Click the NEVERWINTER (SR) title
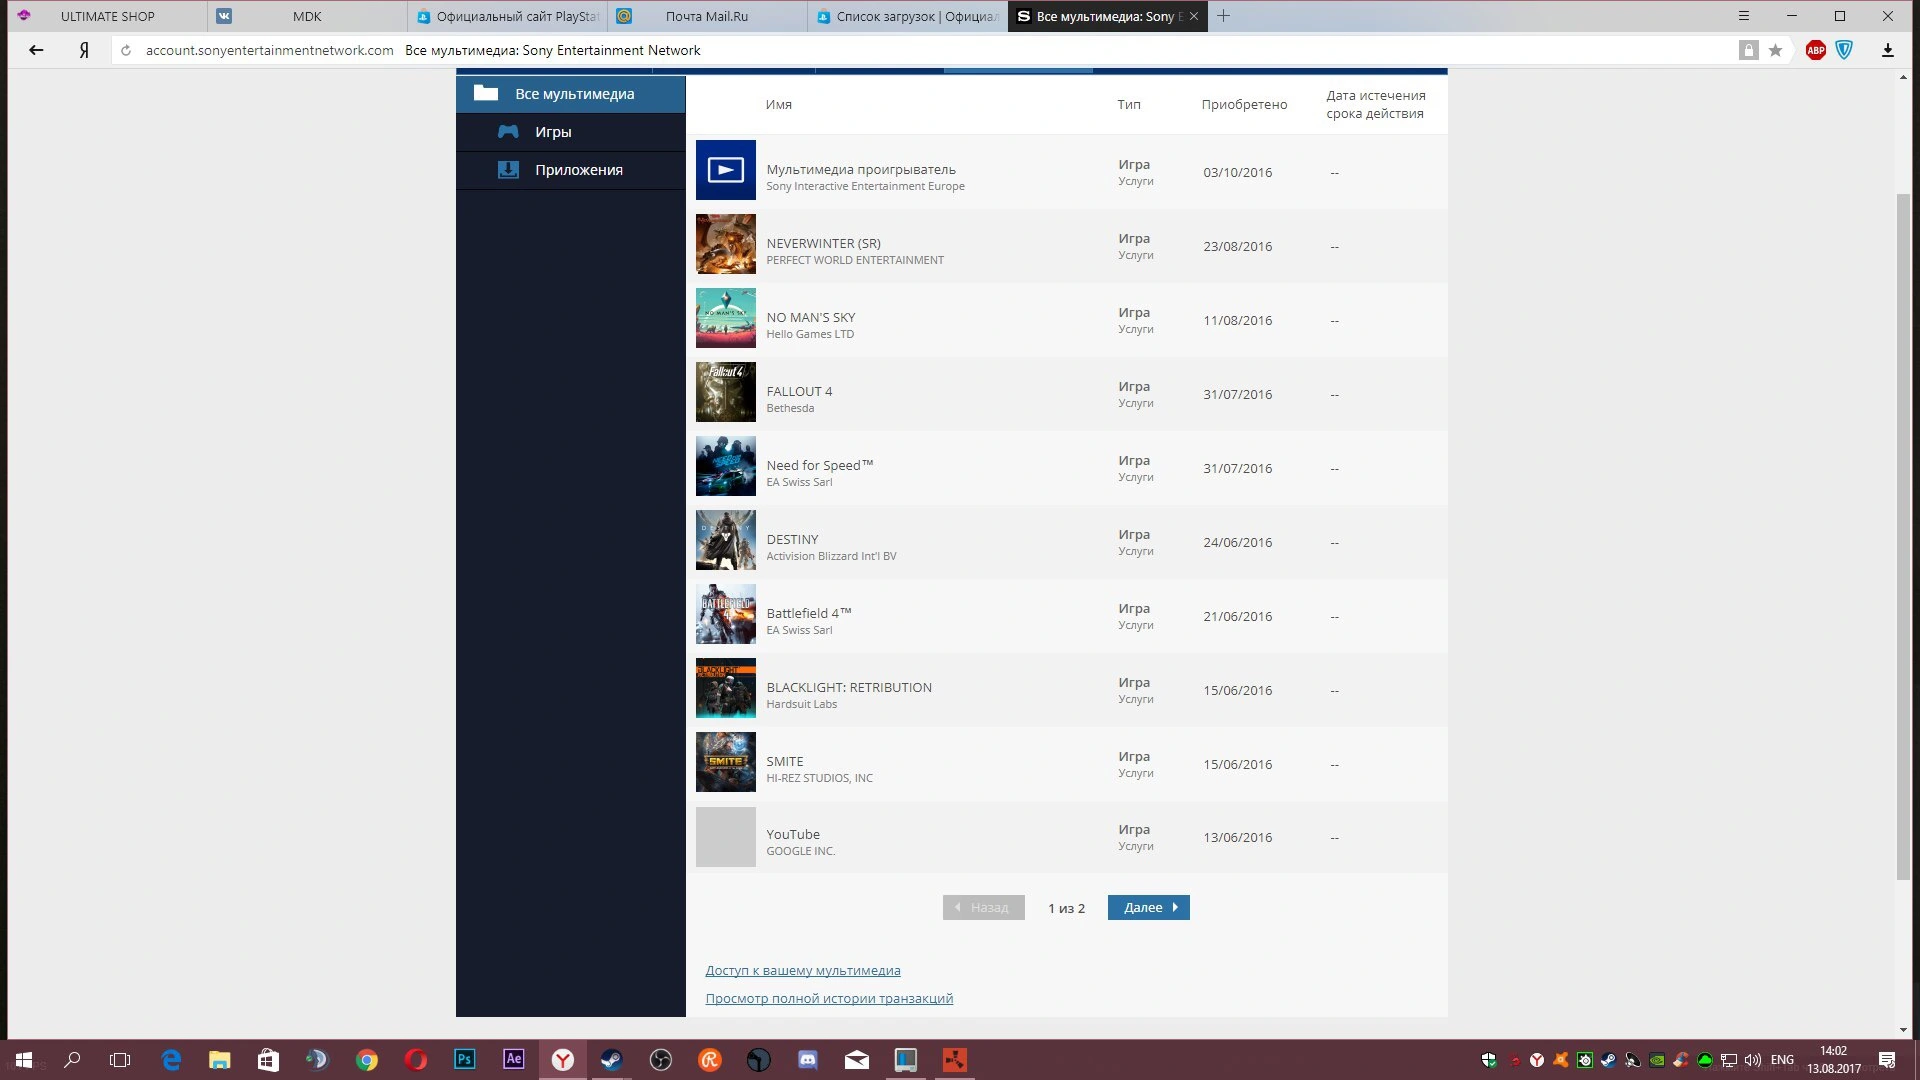Image resolution: width=1920 pixels, height=1080 pixels. tap(824, 243)
